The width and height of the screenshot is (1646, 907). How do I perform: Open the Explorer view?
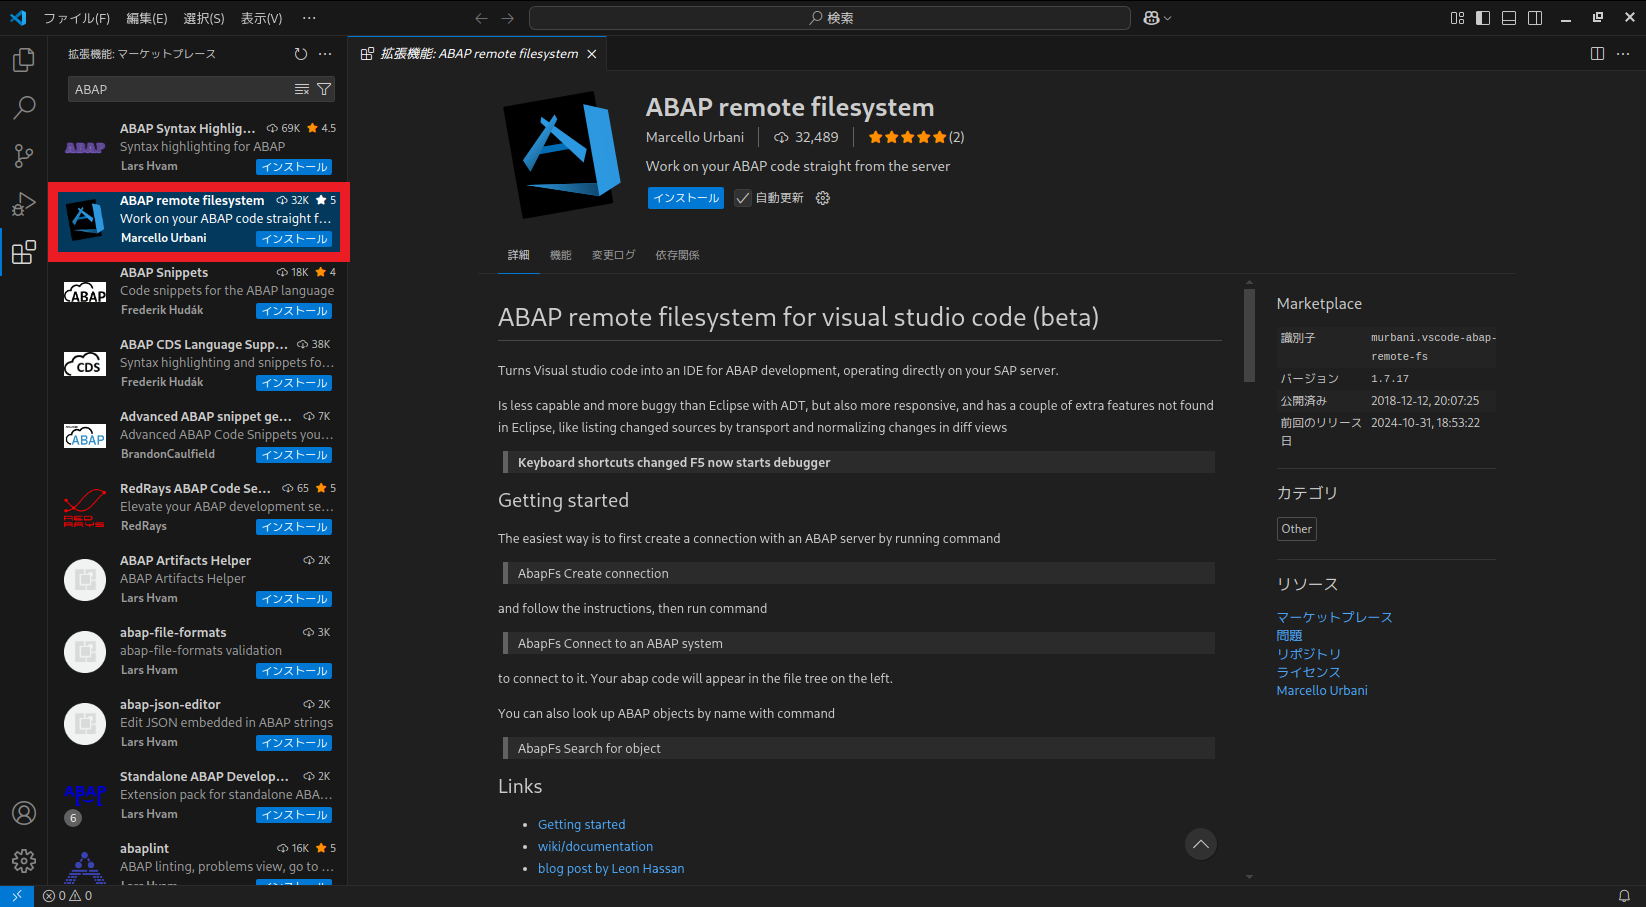pyautogui.click(x=23, y=59)
